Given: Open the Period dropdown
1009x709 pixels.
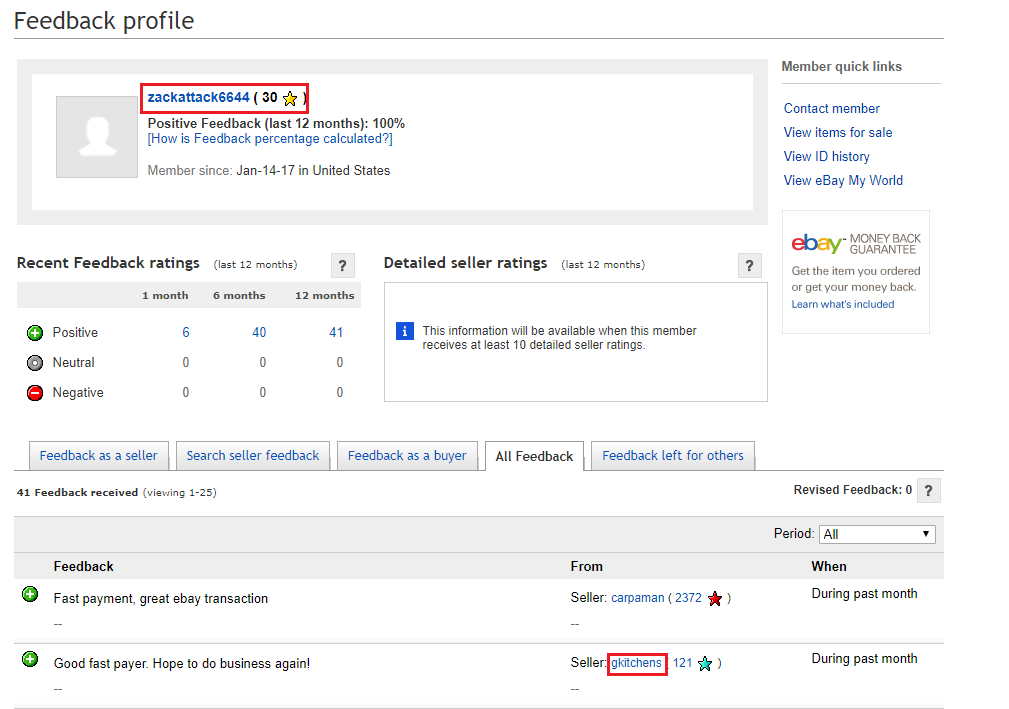Looking at the screenshot, I should tap(877, 534).
